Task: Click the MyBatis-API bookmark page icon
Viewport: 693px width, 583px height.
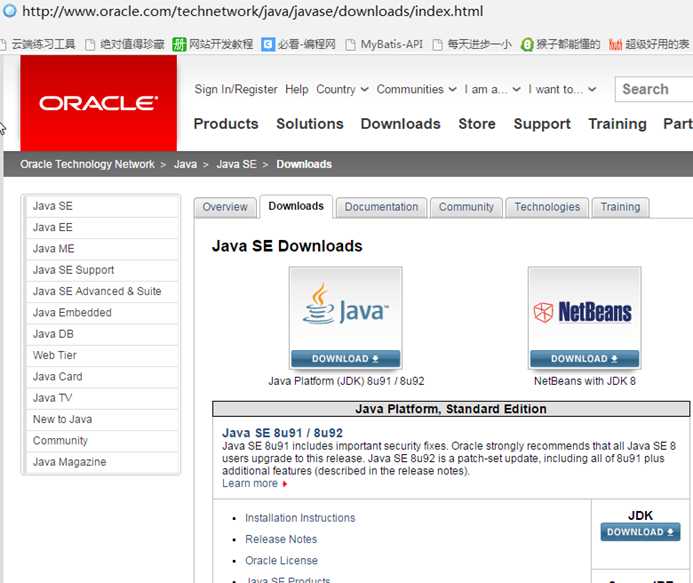Action: click(x=350, y=45)
